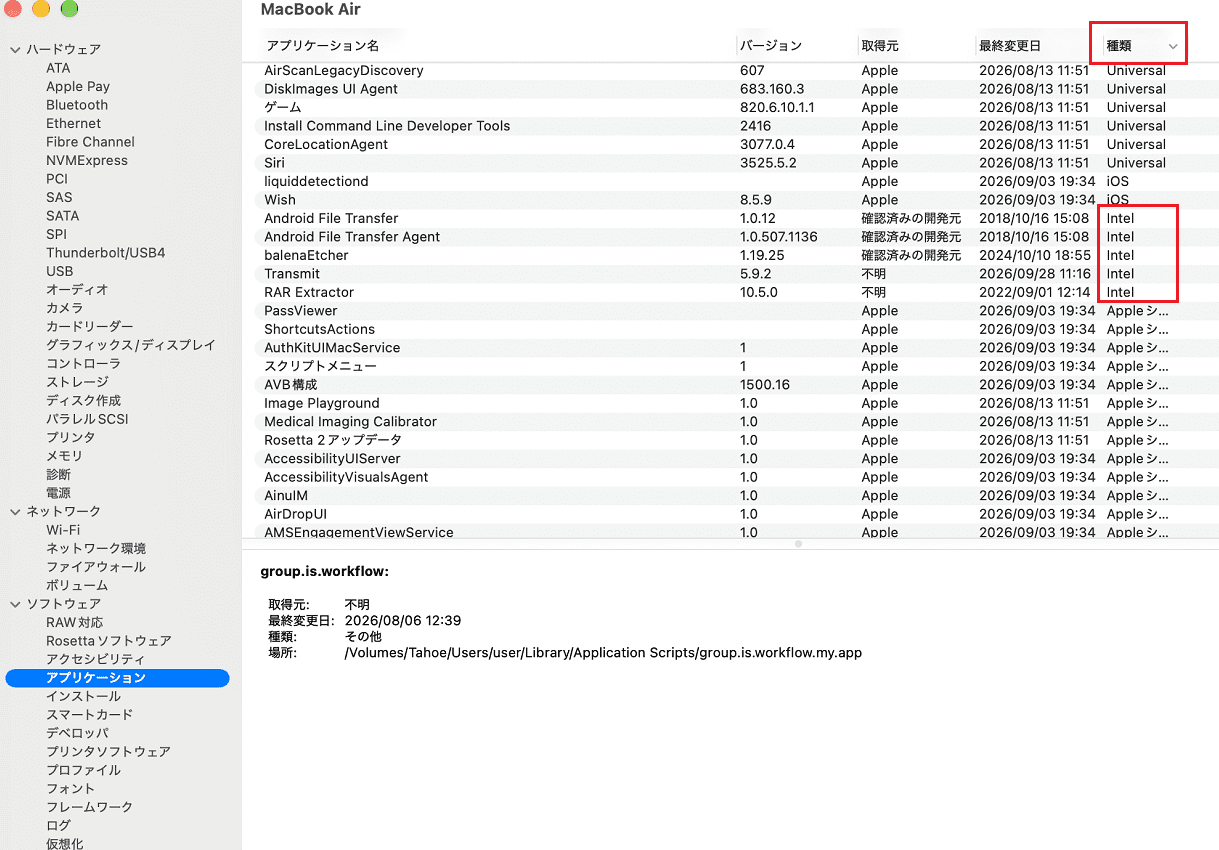Collapse the ハードウェア section chevron

coord(15,49)
